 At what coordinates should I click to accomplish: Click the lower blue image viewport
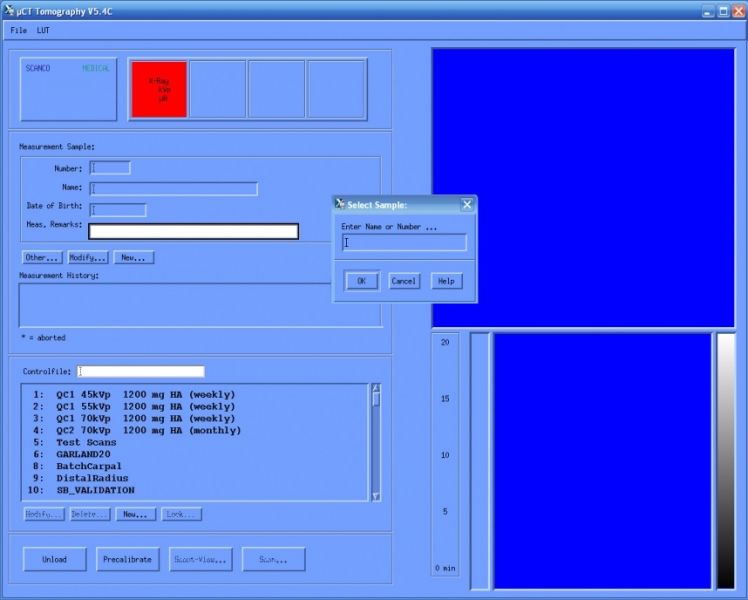tap(602, 461)
